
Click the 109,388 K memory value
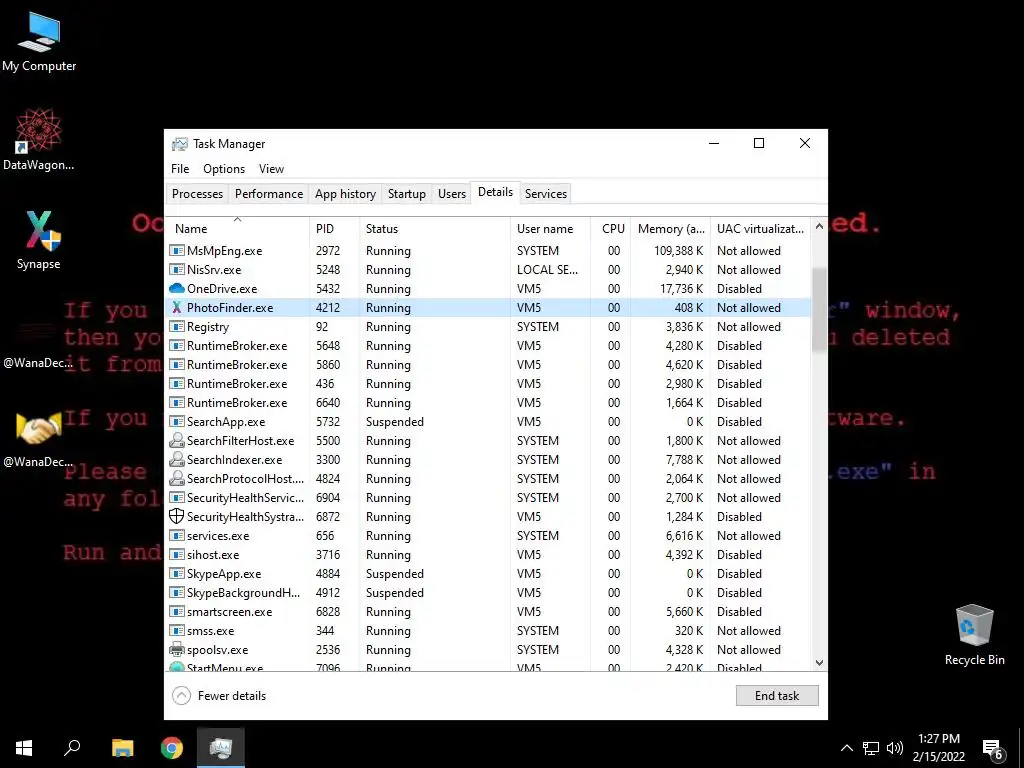coord(679,251)
